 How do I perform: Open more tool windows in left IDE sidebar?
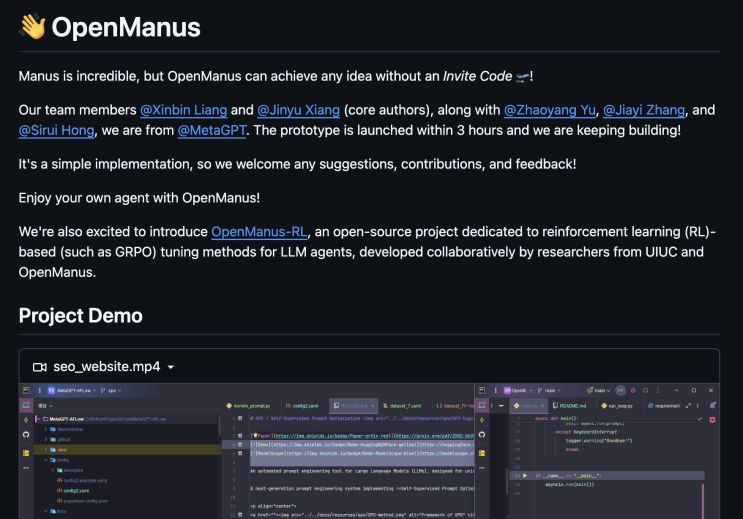26,468
